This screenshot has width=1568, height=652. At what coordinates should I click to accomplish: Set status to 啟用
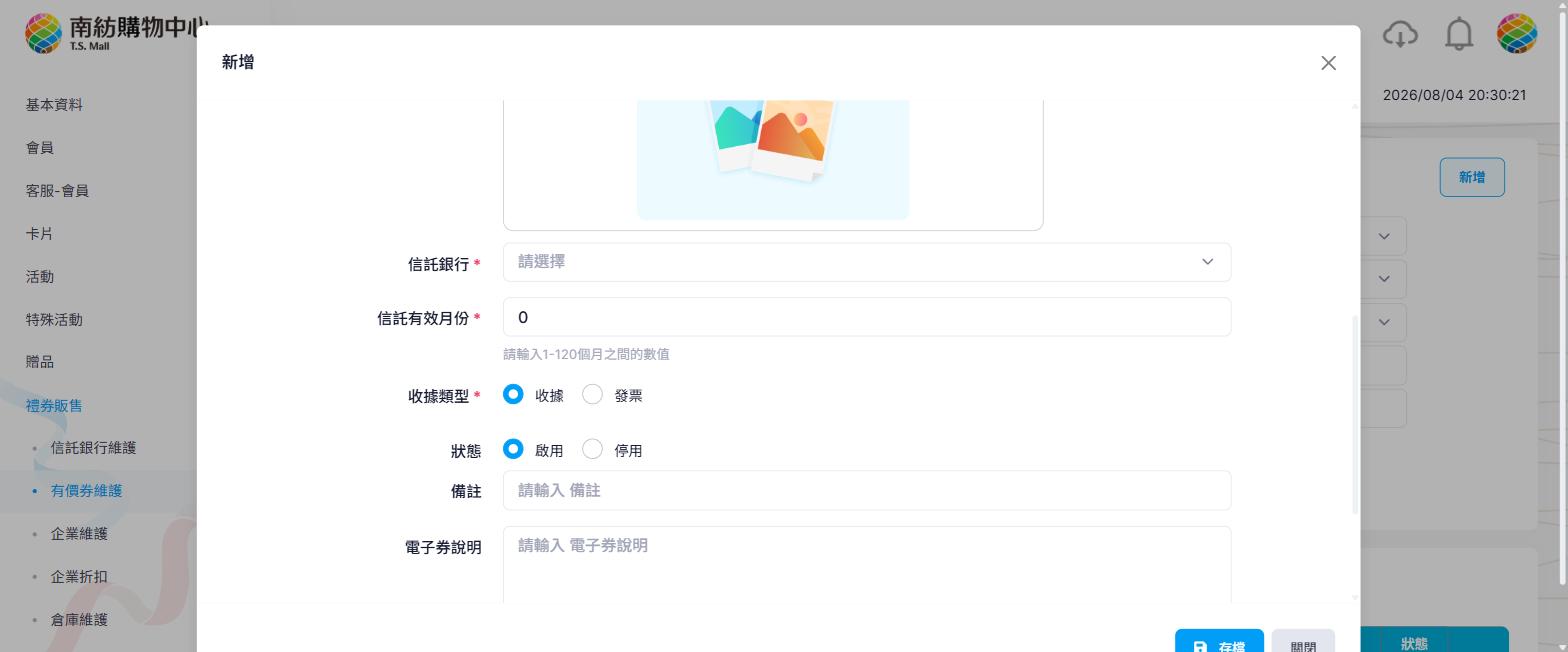[x=513, y=450]
